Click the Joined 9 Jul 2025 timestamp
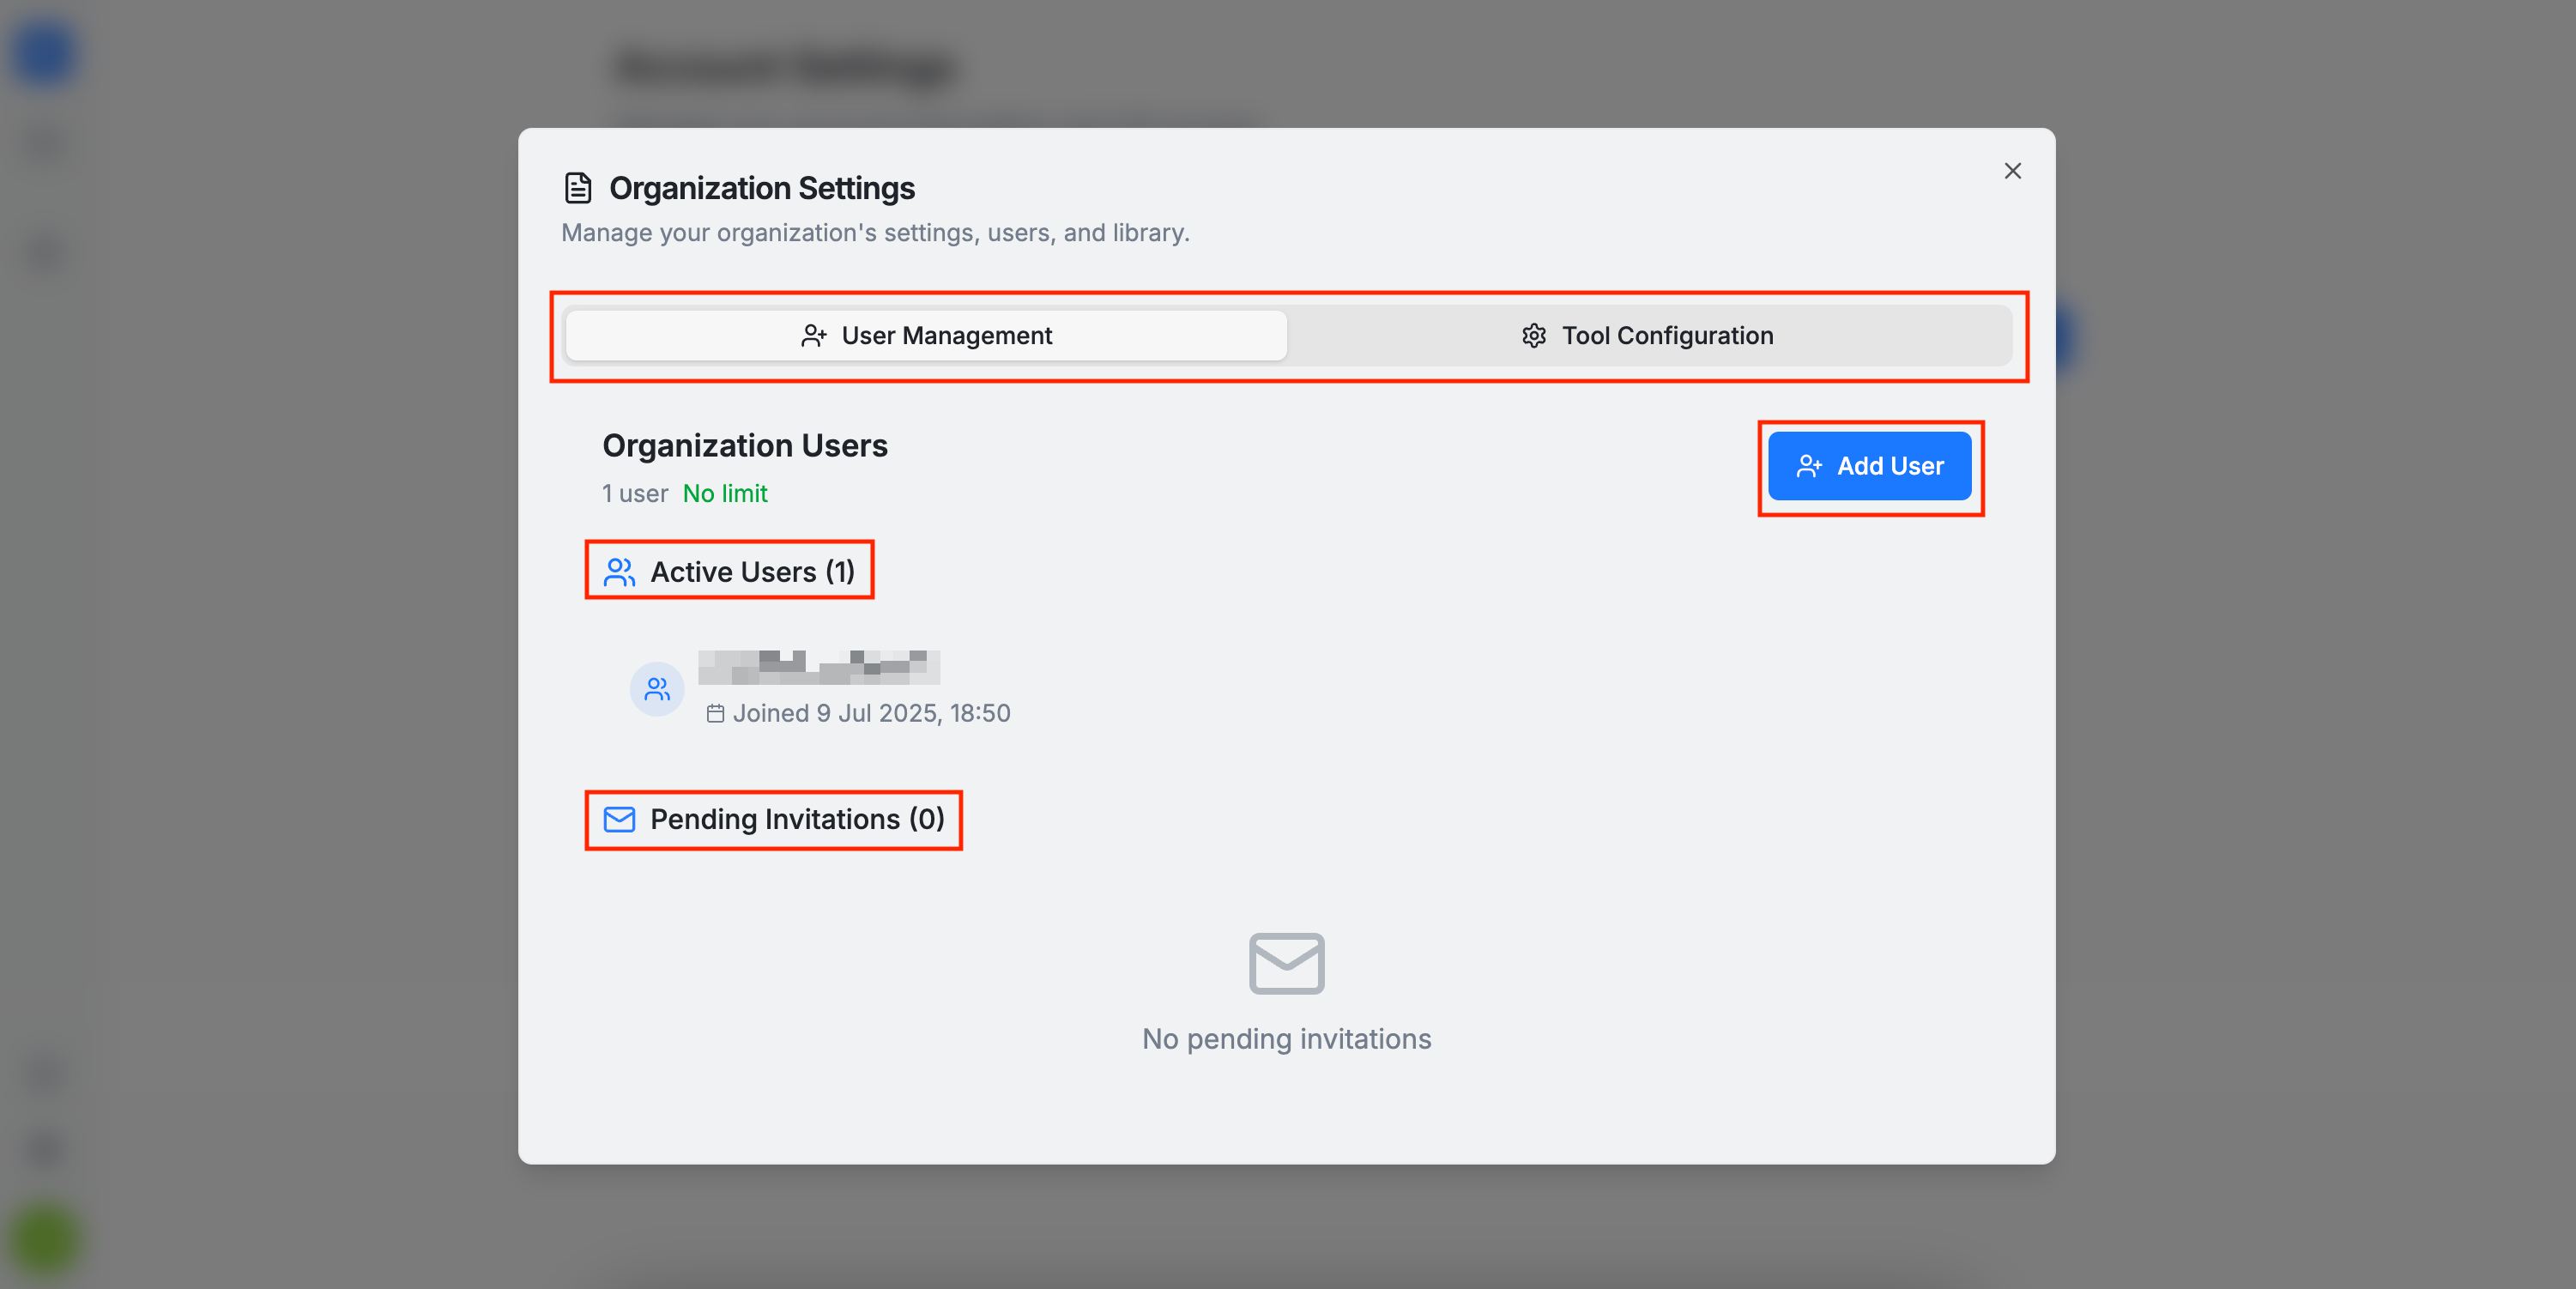Image resolution: width=2576 pixels, height=1289 pixels. point(870,714)
